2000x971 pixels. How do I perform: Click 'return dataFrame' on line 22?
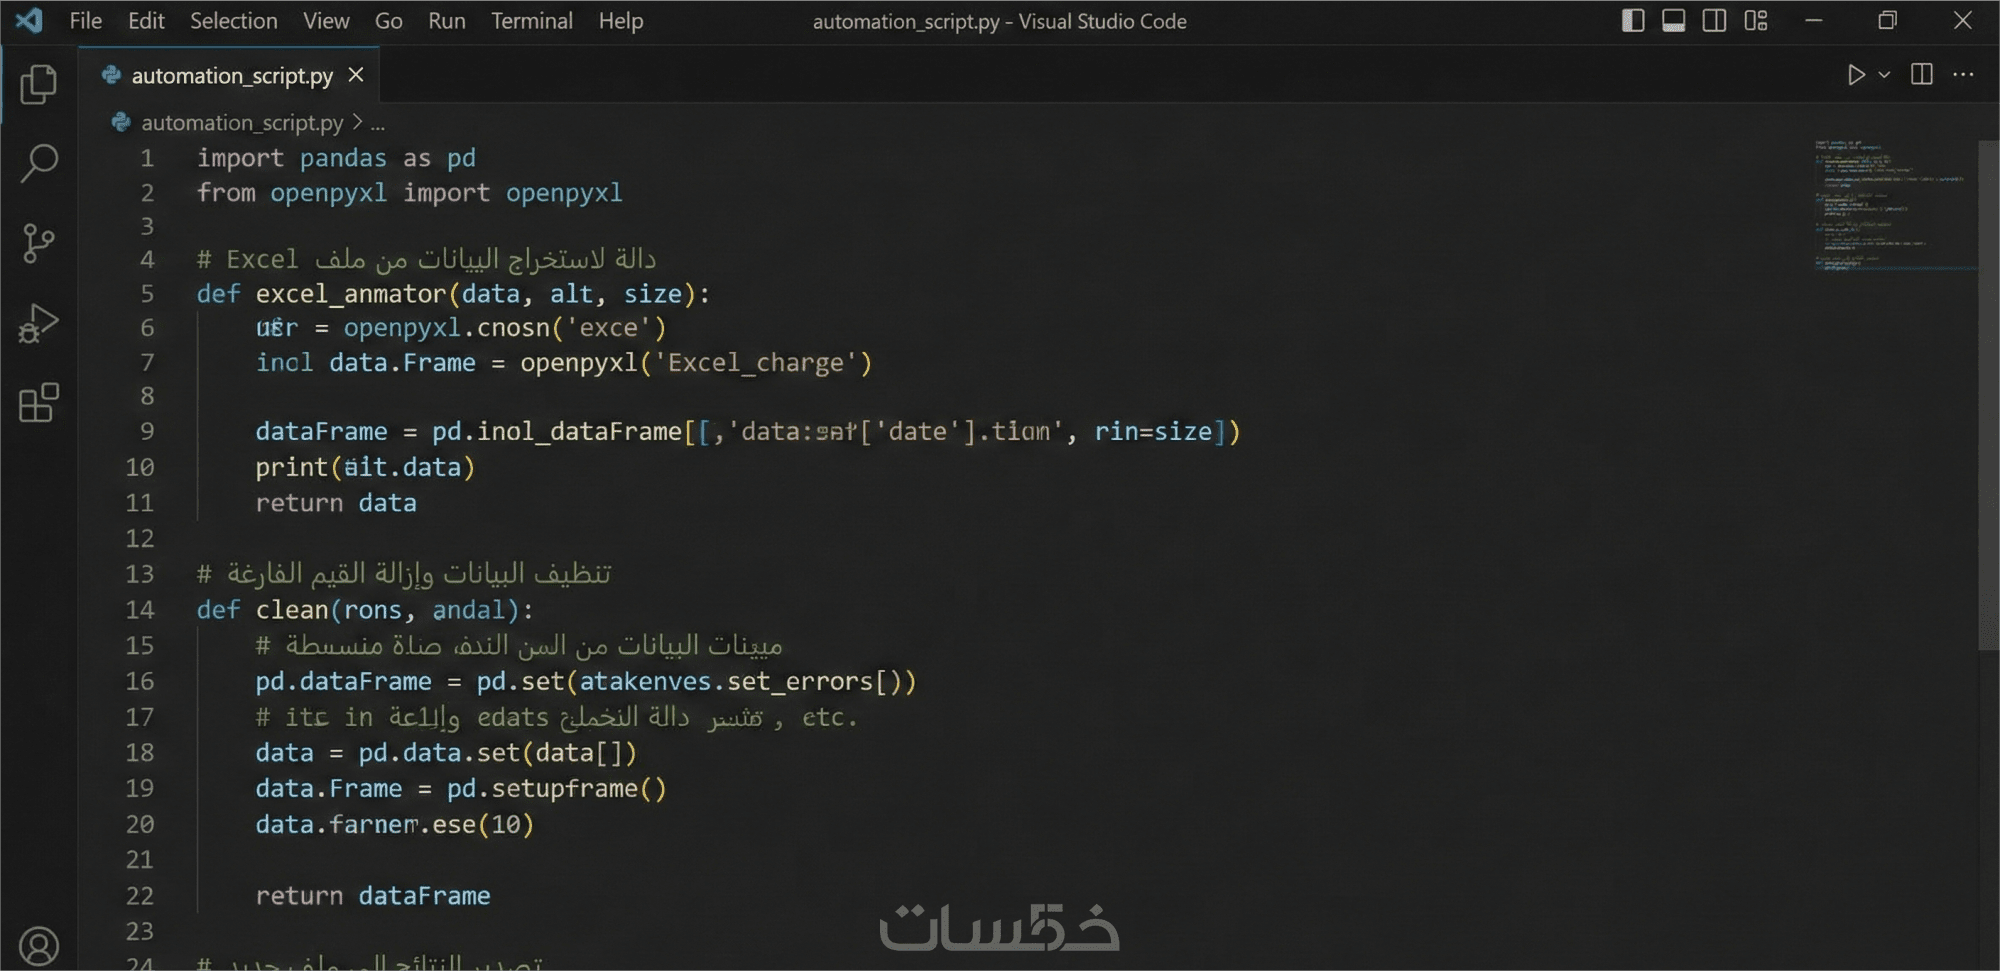(373, 896)
